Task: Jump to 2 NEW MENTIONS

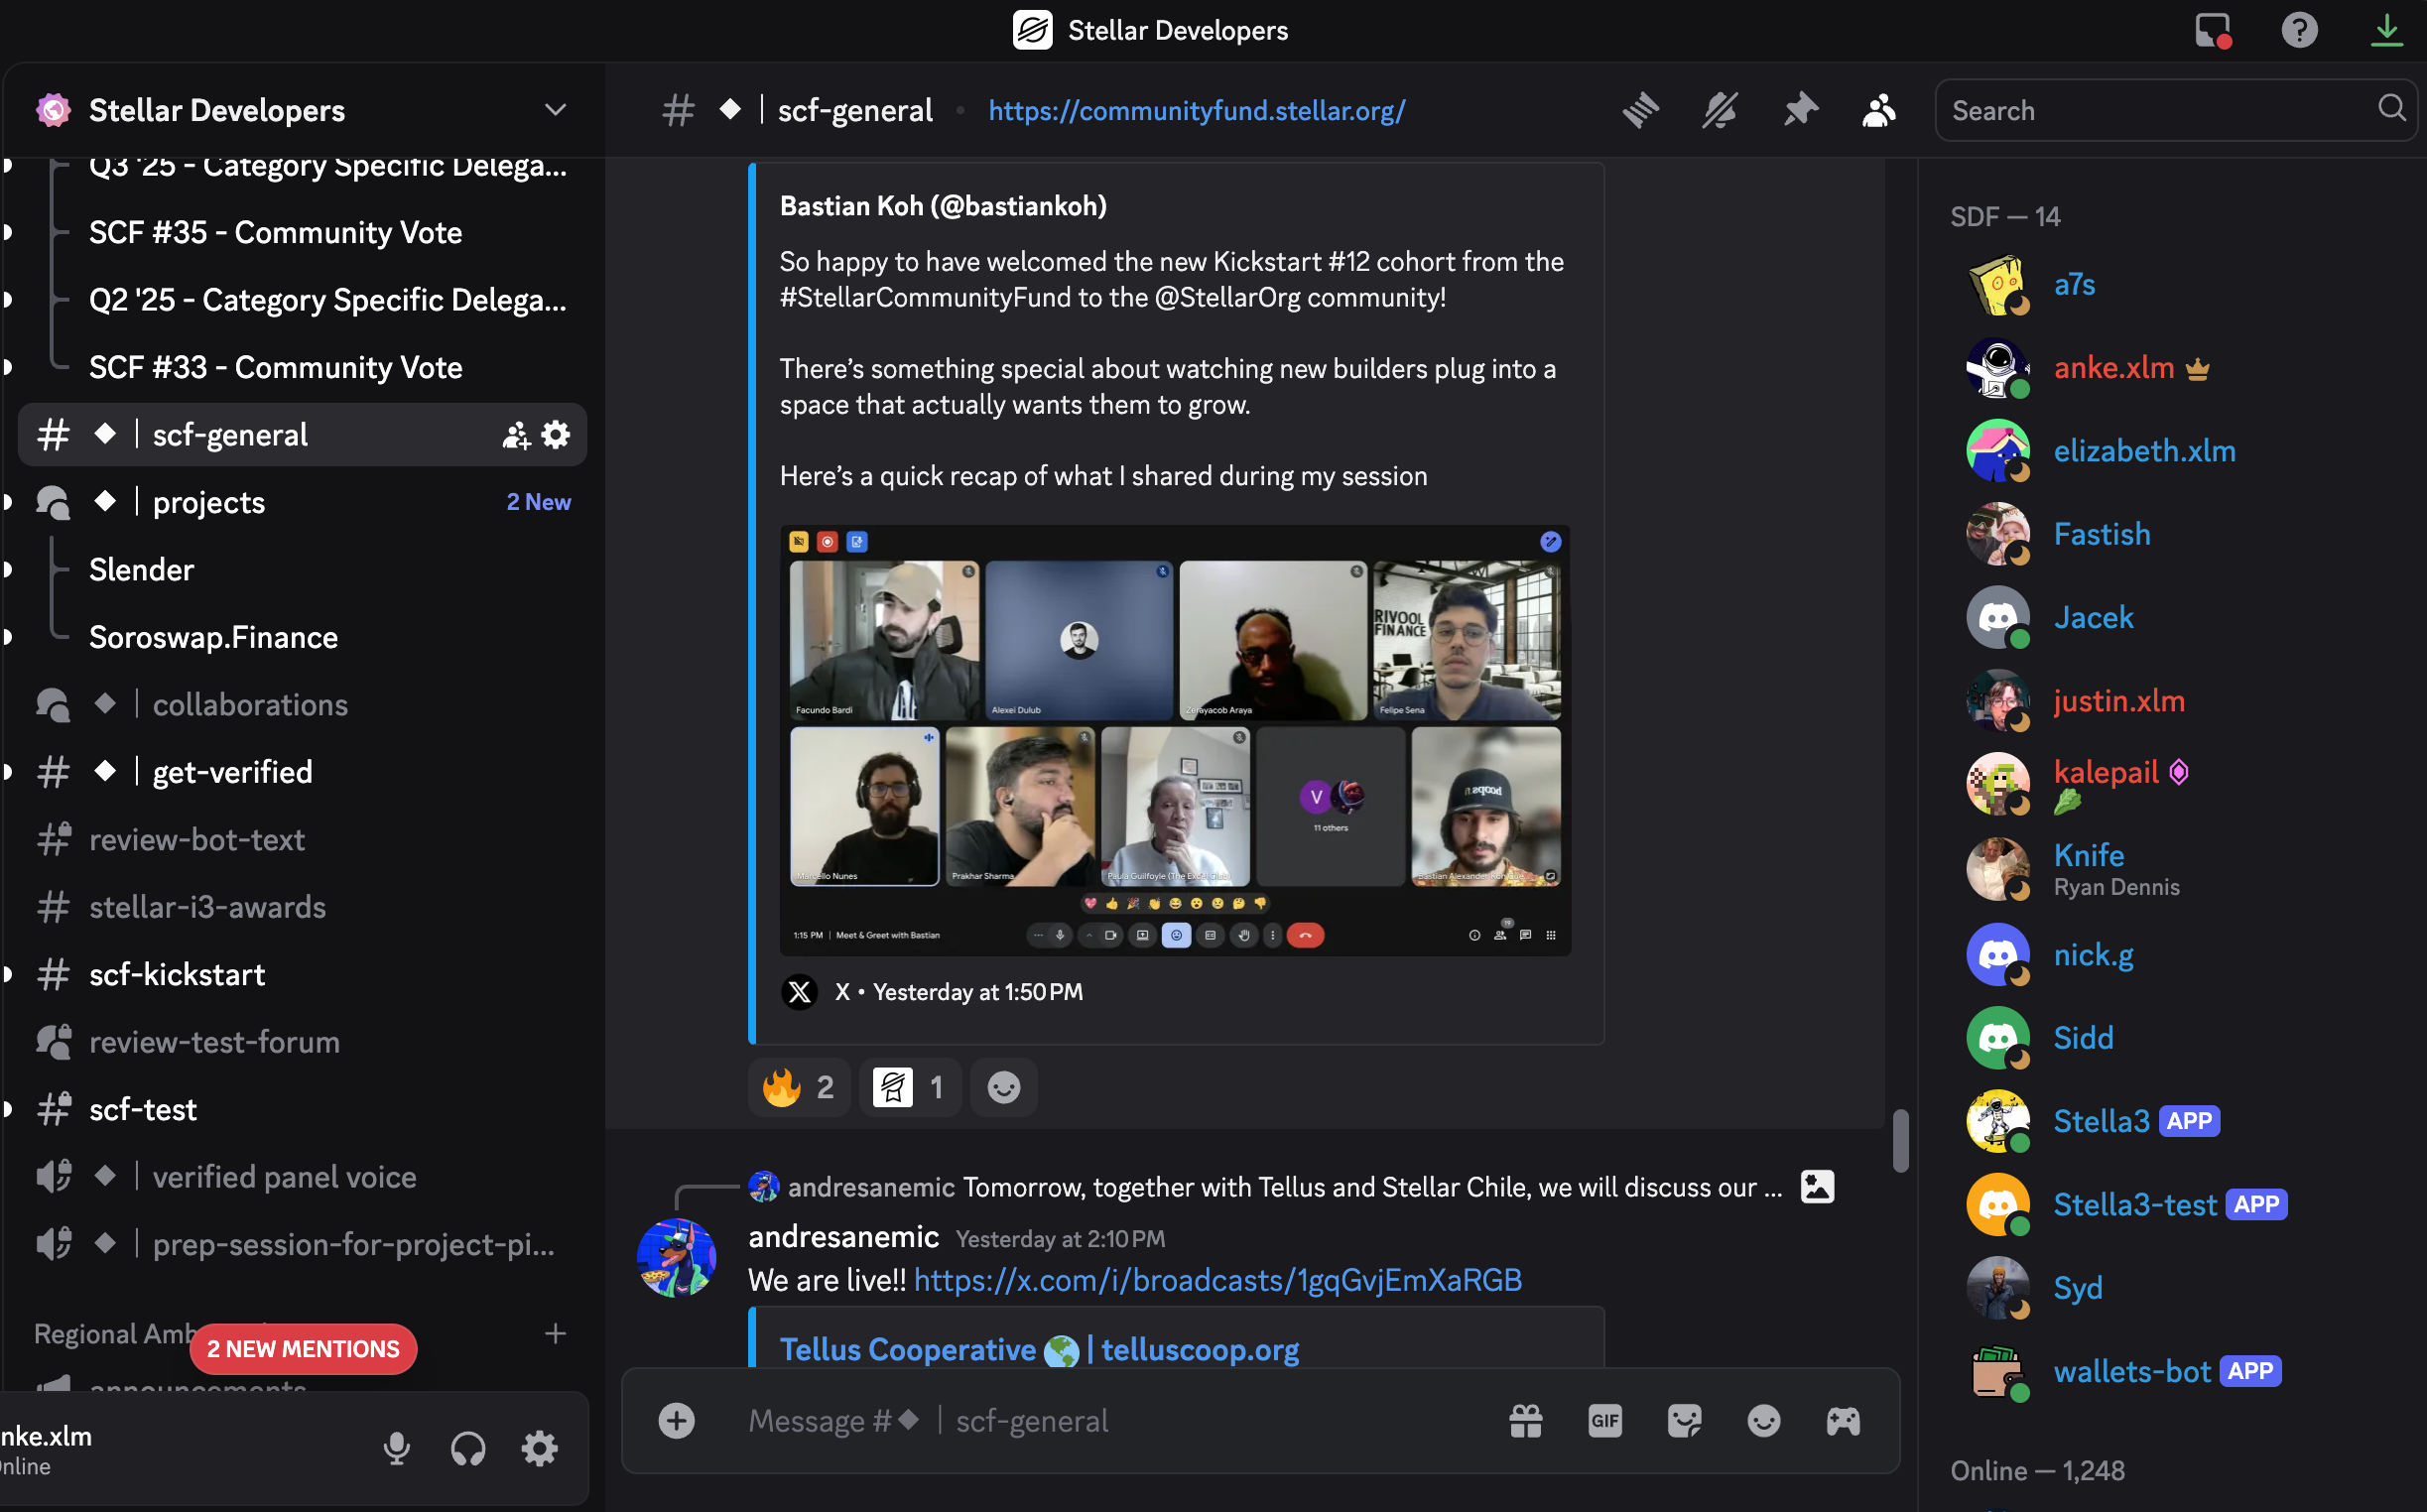Action: point(303,1349)
